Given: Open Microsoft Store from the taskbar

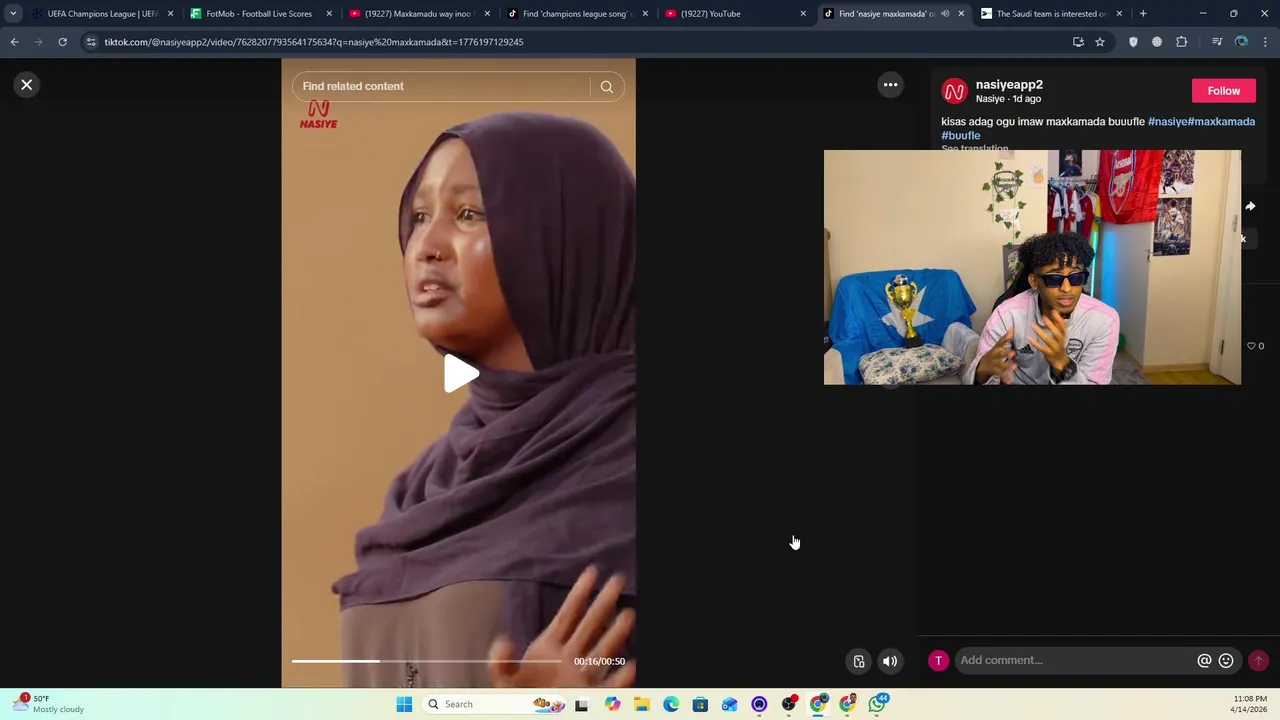Looking at the screenshot, I should click(700, 704).
